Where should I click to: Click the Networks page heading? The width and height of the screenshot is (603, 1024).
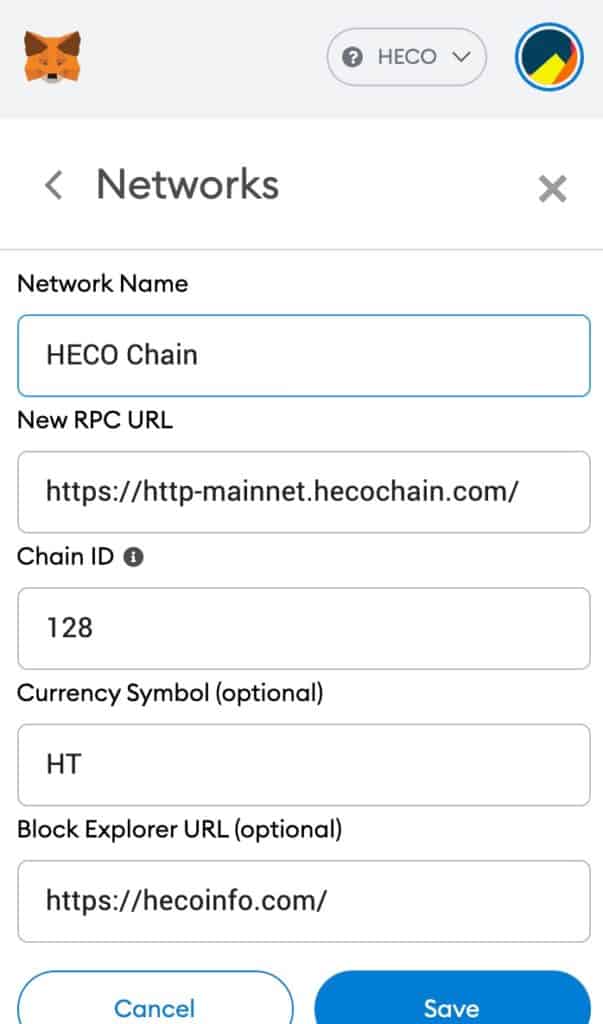[x=188, y=184]
